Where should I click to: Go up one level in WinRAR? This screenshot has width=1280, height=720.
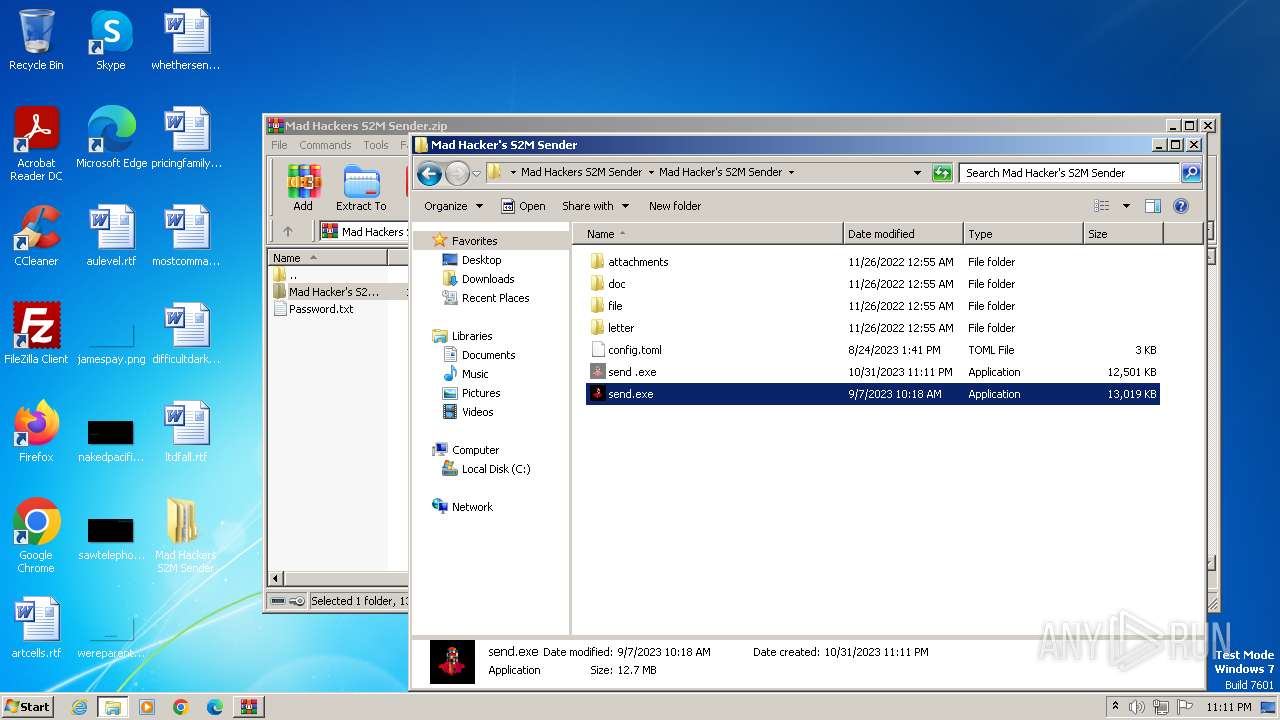pos(288,231)
